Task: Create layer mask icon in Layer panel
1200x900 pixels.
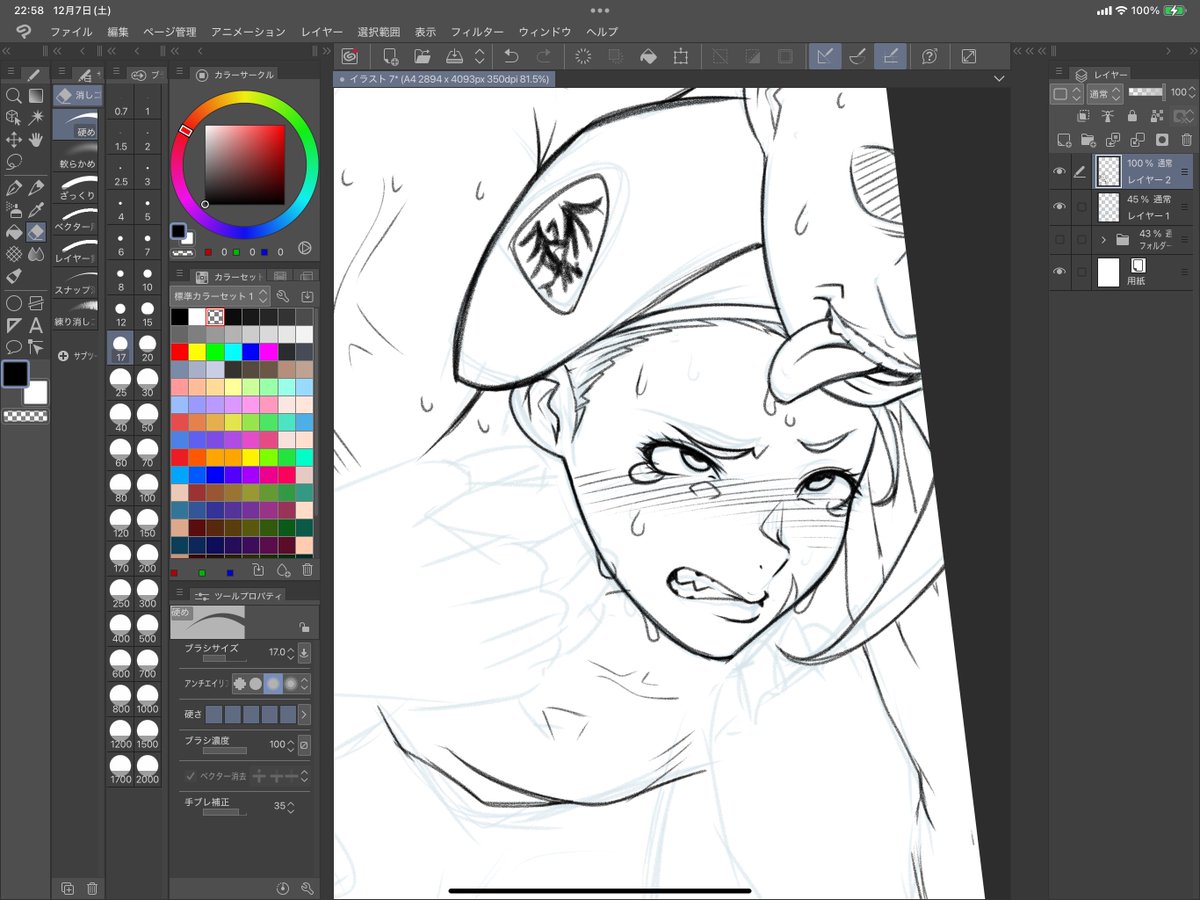Action: (1162, 140)
